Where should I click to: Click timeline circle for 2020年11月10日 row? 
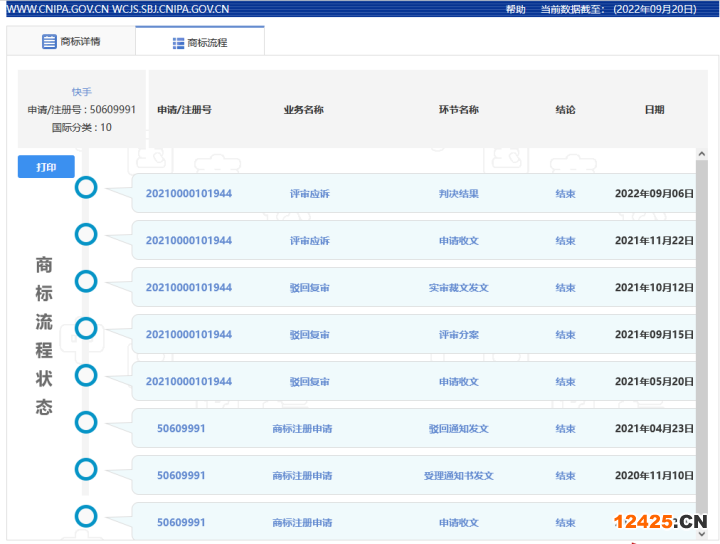click(x=86, y=469)
